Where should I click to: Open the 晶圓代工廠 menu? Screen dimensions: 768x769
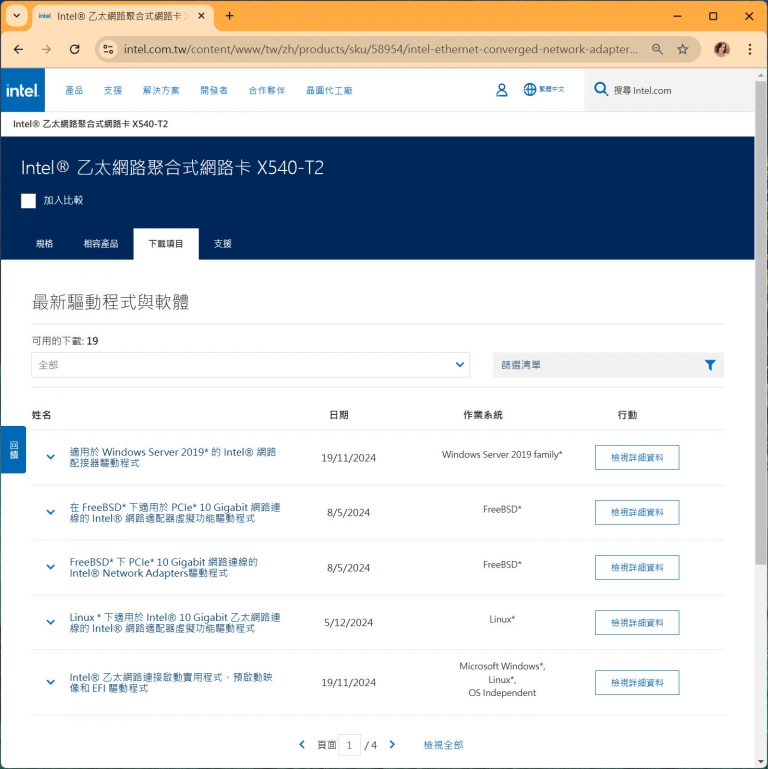click(x=329, y=90)
